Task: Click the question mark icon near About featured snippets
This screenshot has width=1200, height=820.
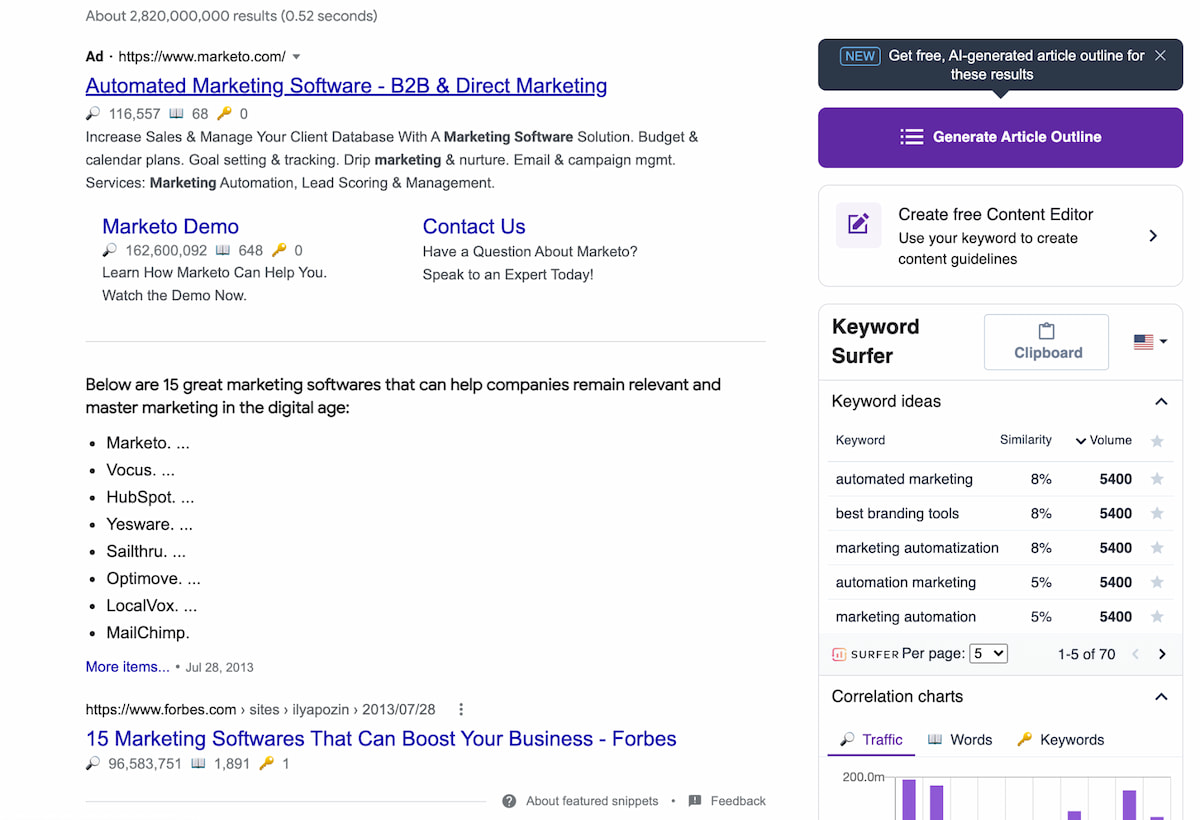Action: click(x=508, y=800)
